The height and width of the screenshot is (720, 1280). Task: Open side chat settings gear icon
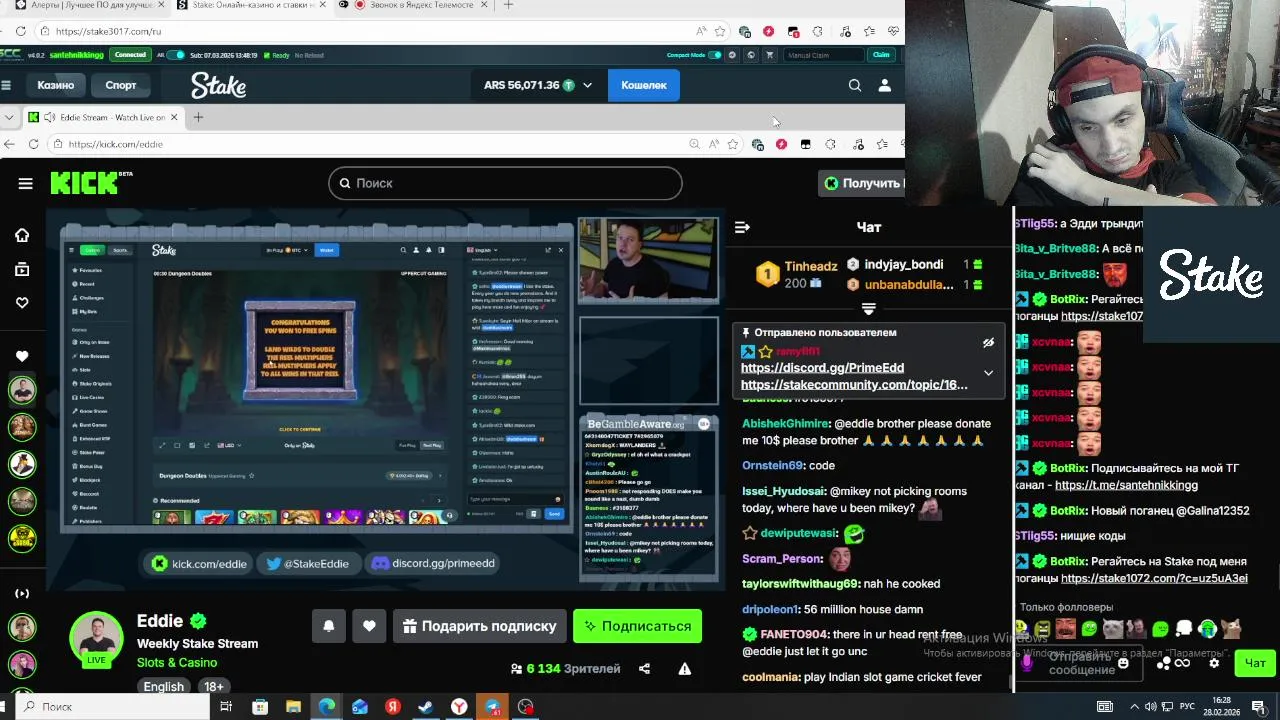1214,663
